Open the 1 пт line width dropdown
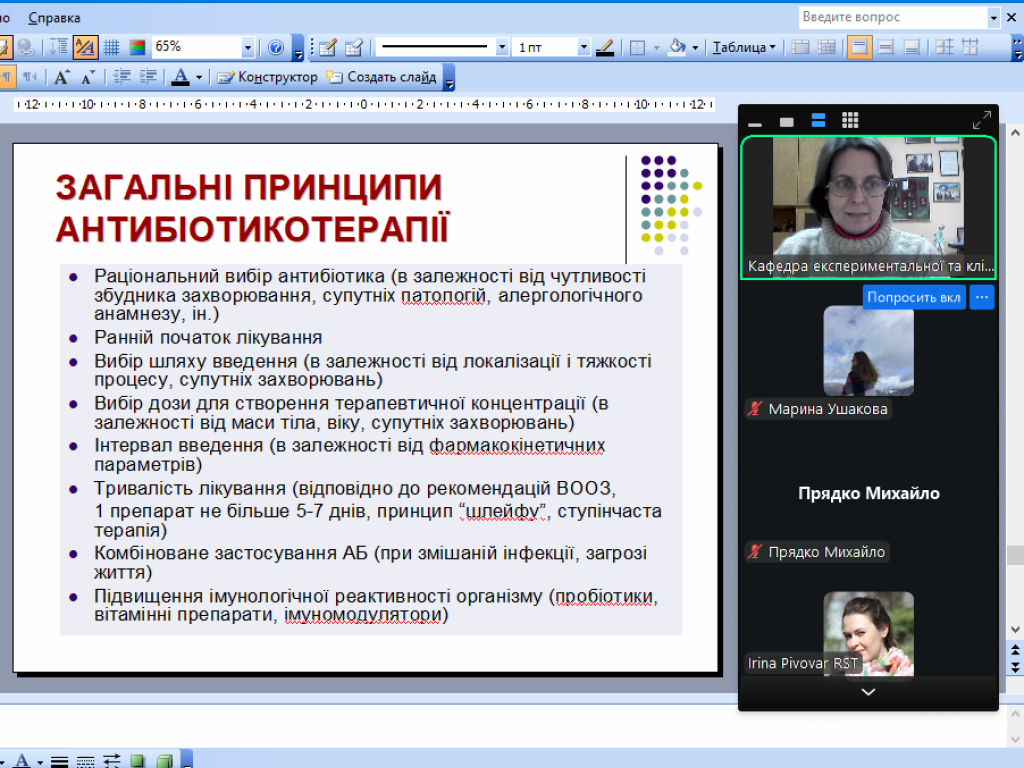The image size is (1024, 768). pyautogui.click(x=584, y=47)
